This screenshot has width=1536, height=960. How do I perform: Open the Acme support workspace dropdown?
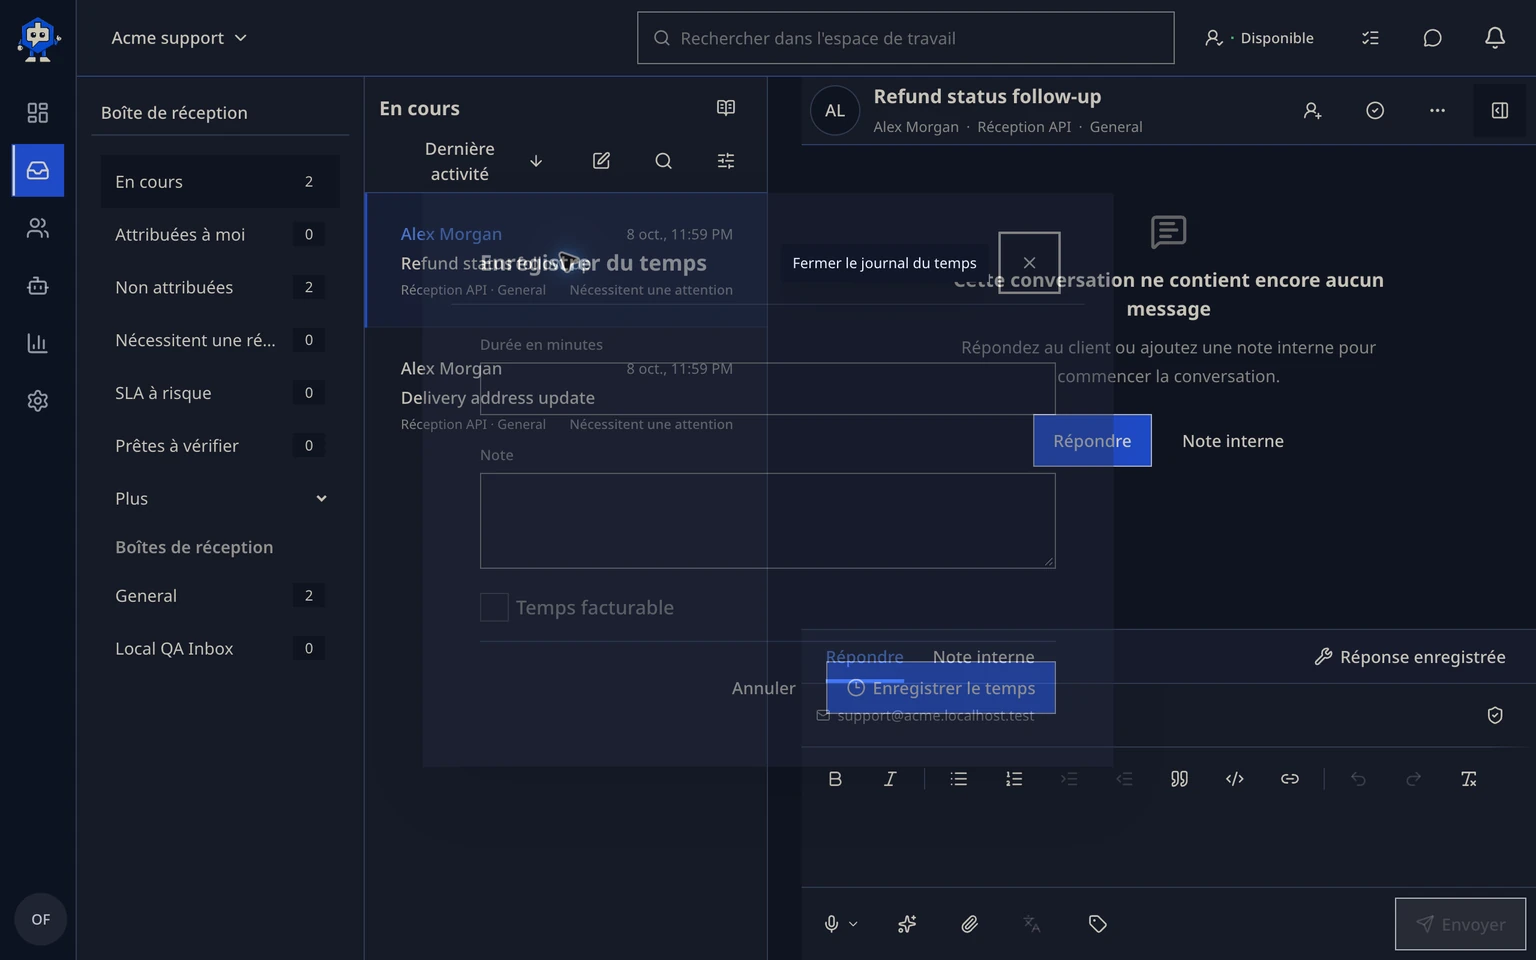click(x=179, y=38)
